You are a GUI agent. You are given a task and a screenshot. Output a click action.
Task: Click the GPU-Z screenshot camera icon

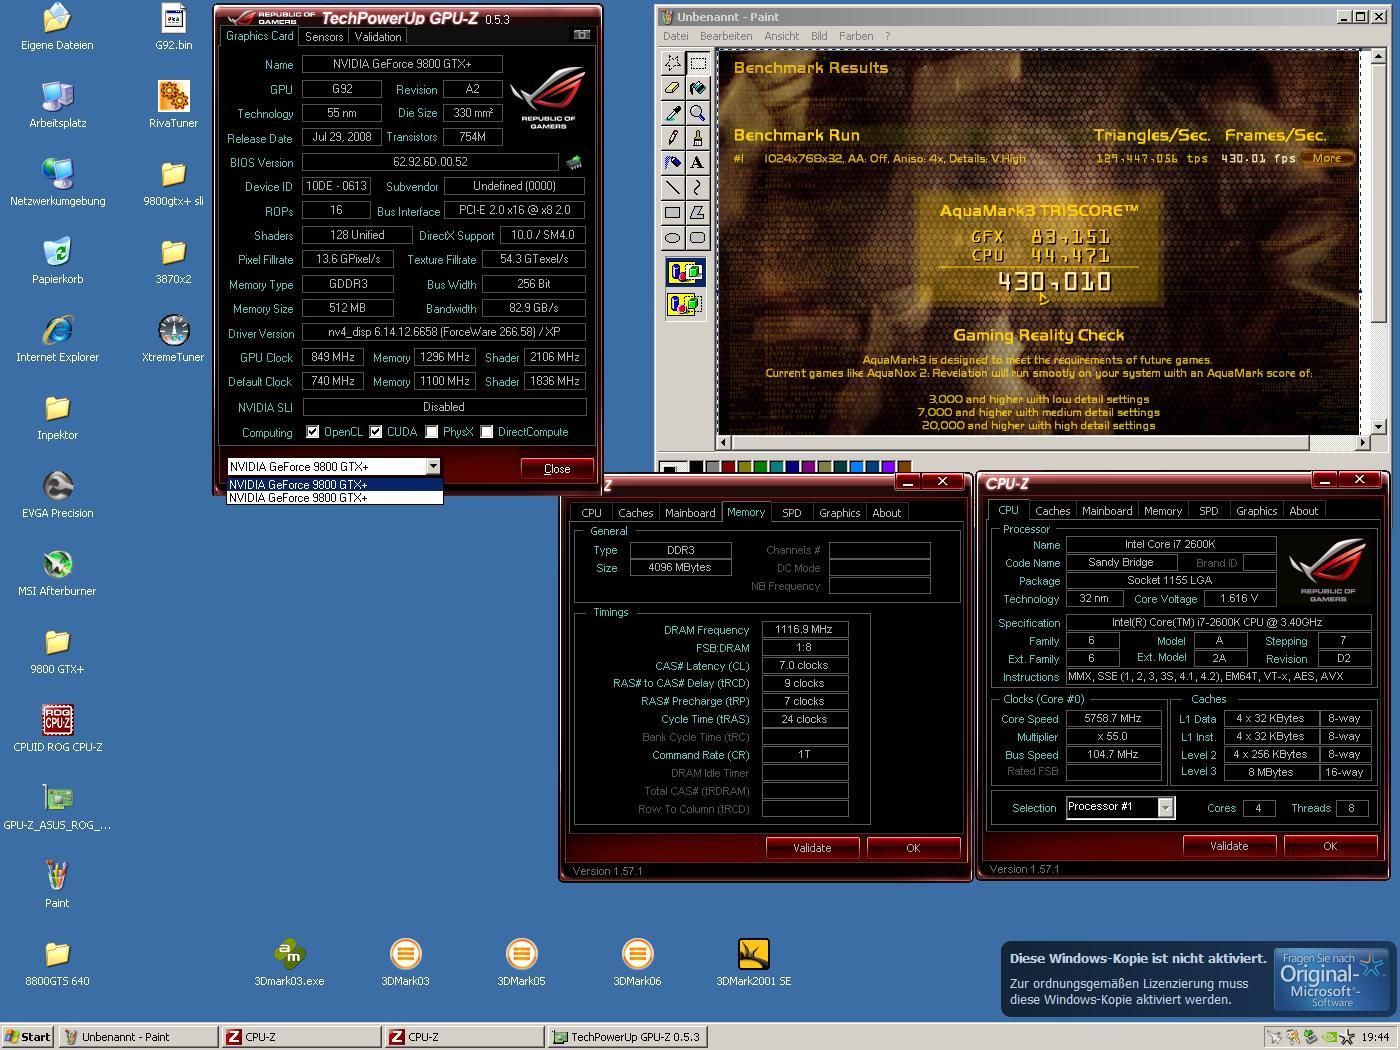click(x=581, y=35)
